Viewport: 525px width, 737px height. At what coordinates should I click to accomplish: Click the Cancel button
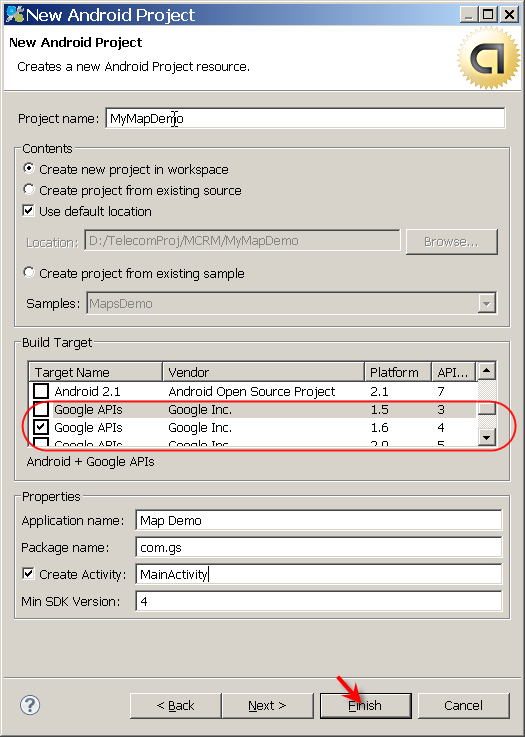463,706
